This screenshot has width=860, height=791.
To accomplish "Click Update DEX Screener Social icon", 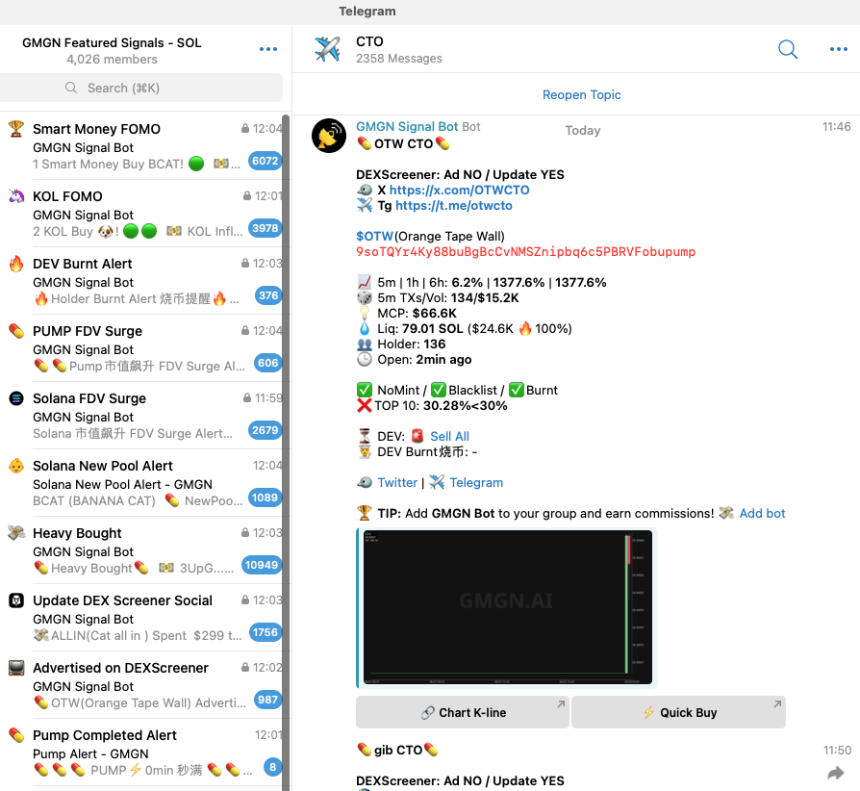I will point(16,601).
